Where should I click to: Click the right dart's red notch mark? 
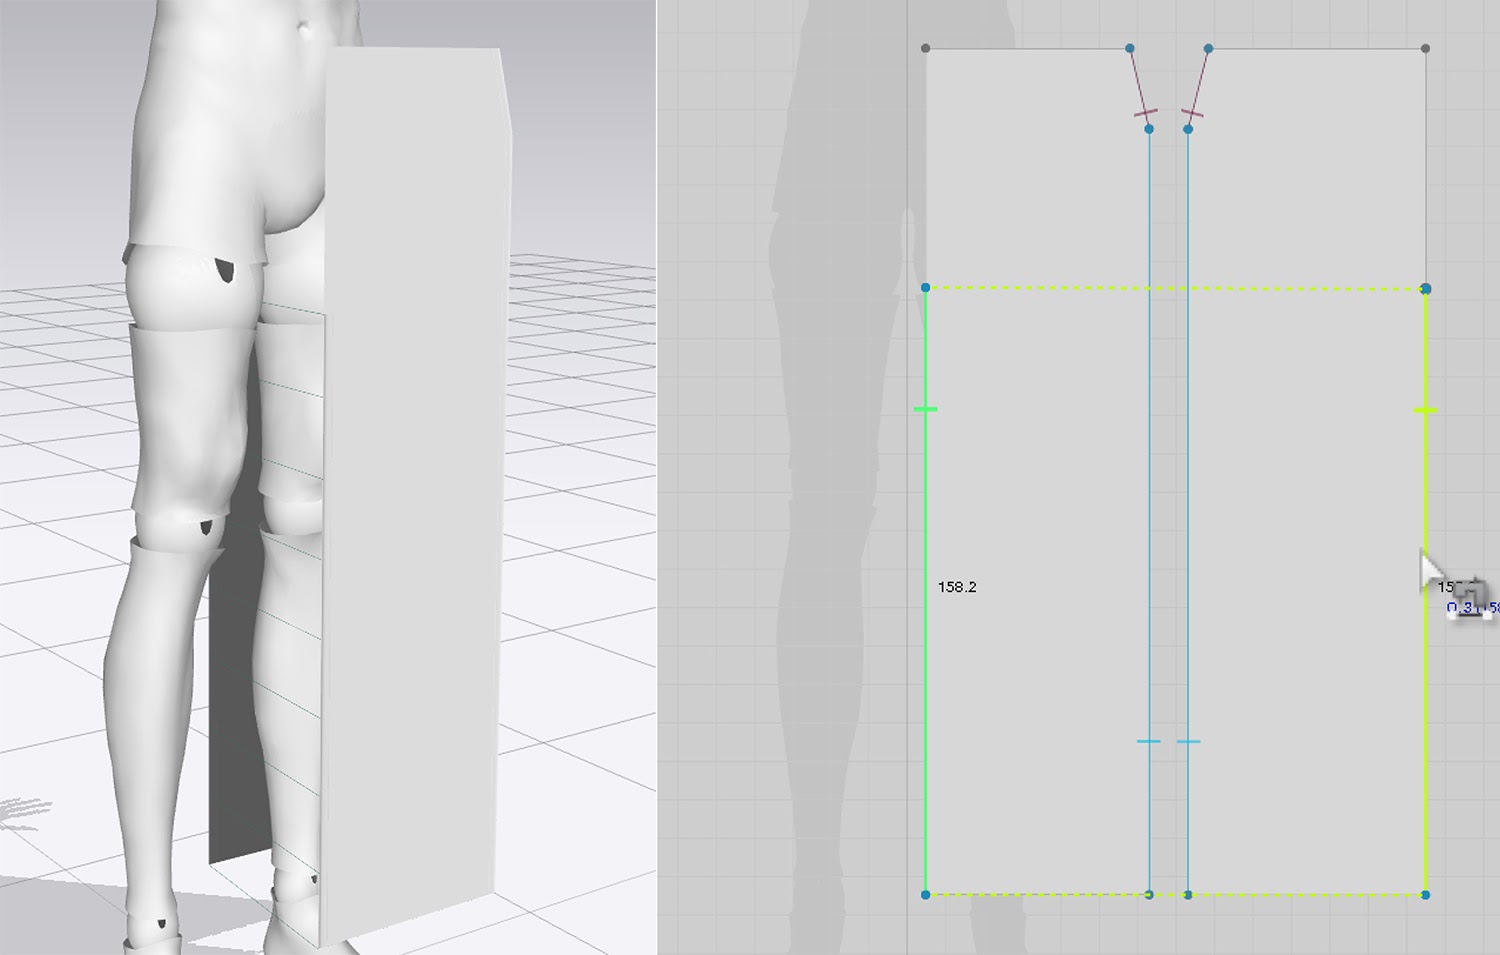(x=1192, y=113)
